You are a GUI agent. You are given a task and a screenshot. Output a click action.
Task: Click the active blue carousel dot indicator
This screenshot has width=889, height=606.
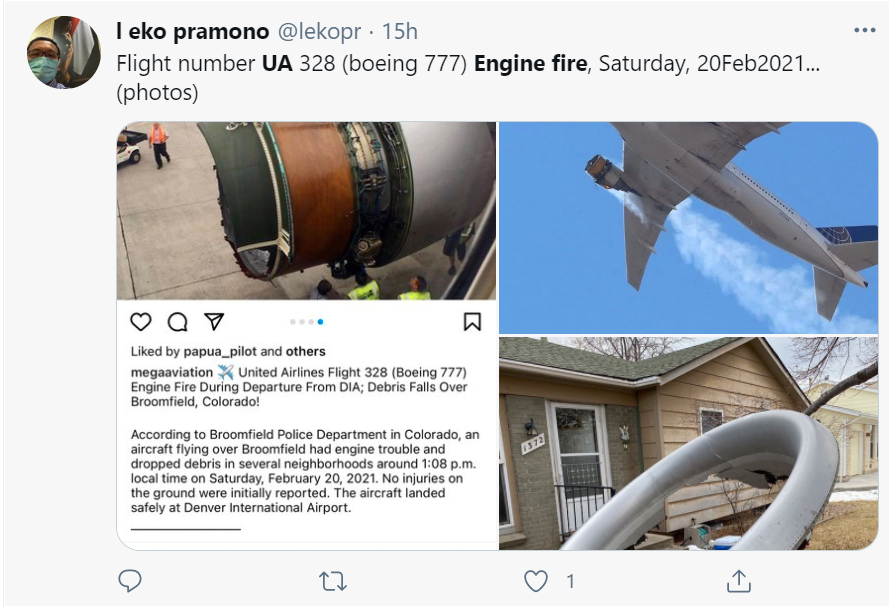point(320,321)
